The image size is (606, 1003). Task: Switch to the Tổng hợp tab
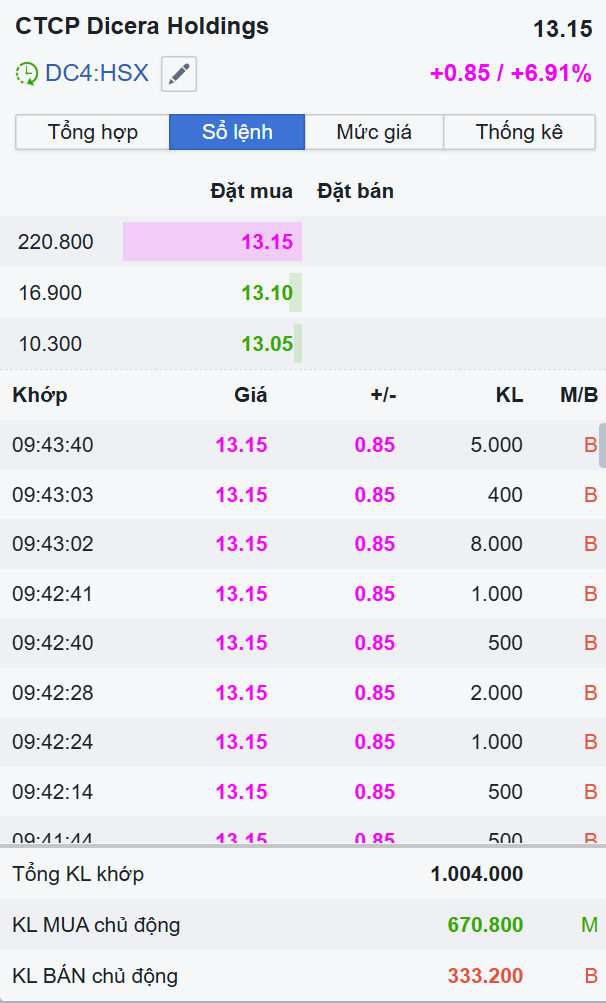(x=93, y=132)
